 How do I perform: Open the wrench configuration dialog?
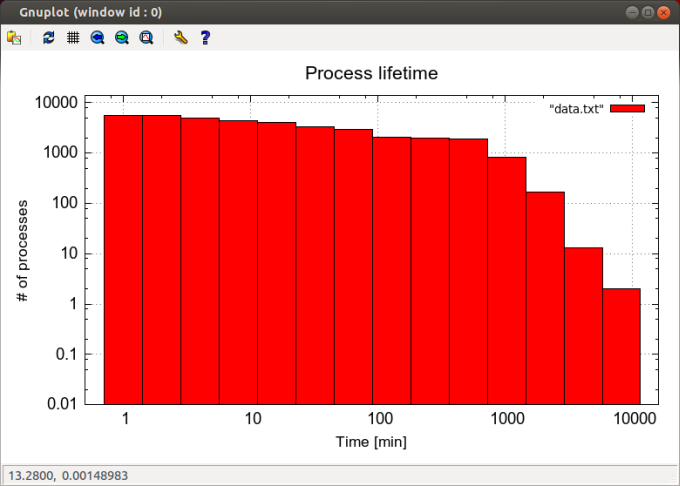click(x=180, y=38)
